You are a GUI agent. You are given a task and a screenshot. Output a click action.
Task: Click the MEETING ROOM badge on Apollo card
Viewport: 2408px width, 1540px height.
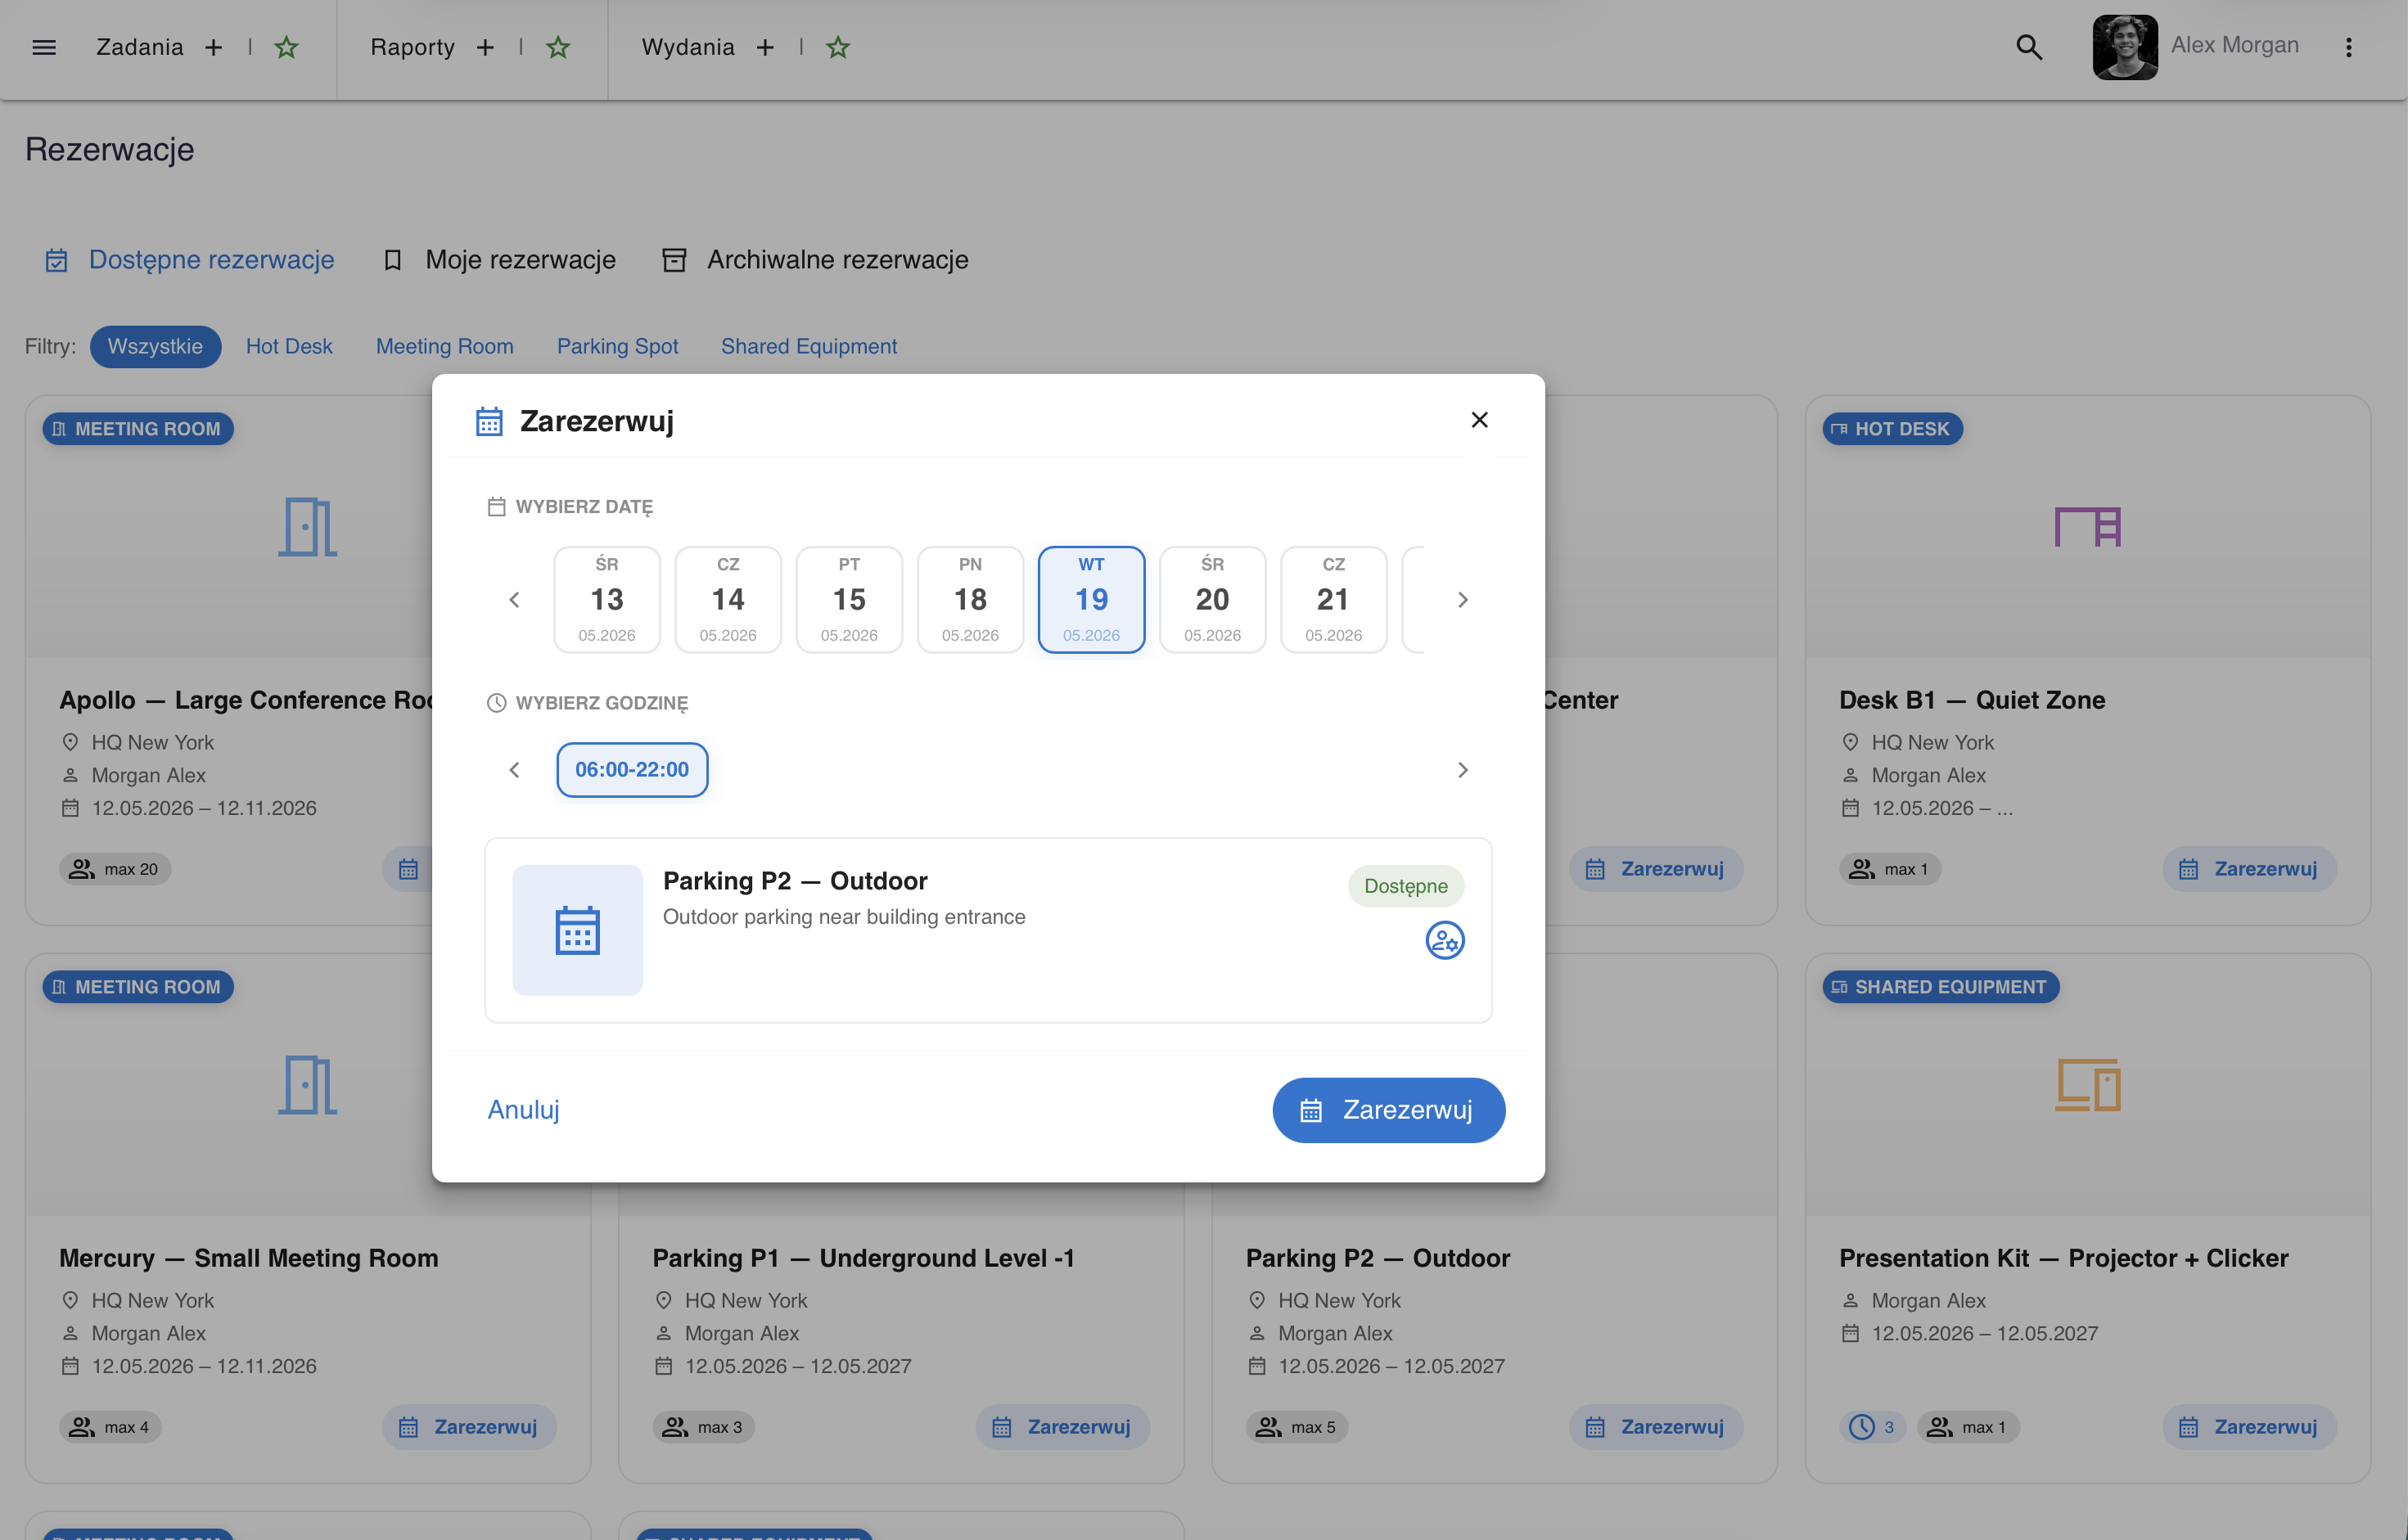138,429
